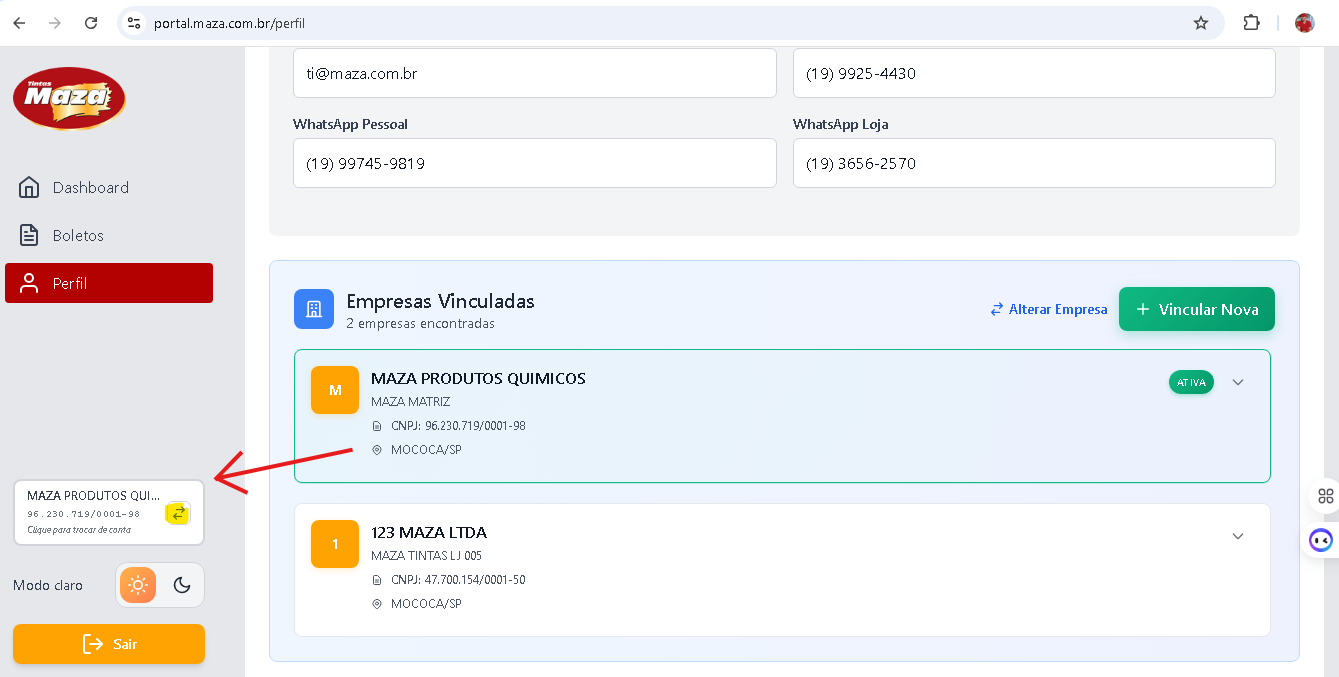1339x677 pixels.
Task: Switch to dark mode with the moon toggle
Action: pos(182,585)
